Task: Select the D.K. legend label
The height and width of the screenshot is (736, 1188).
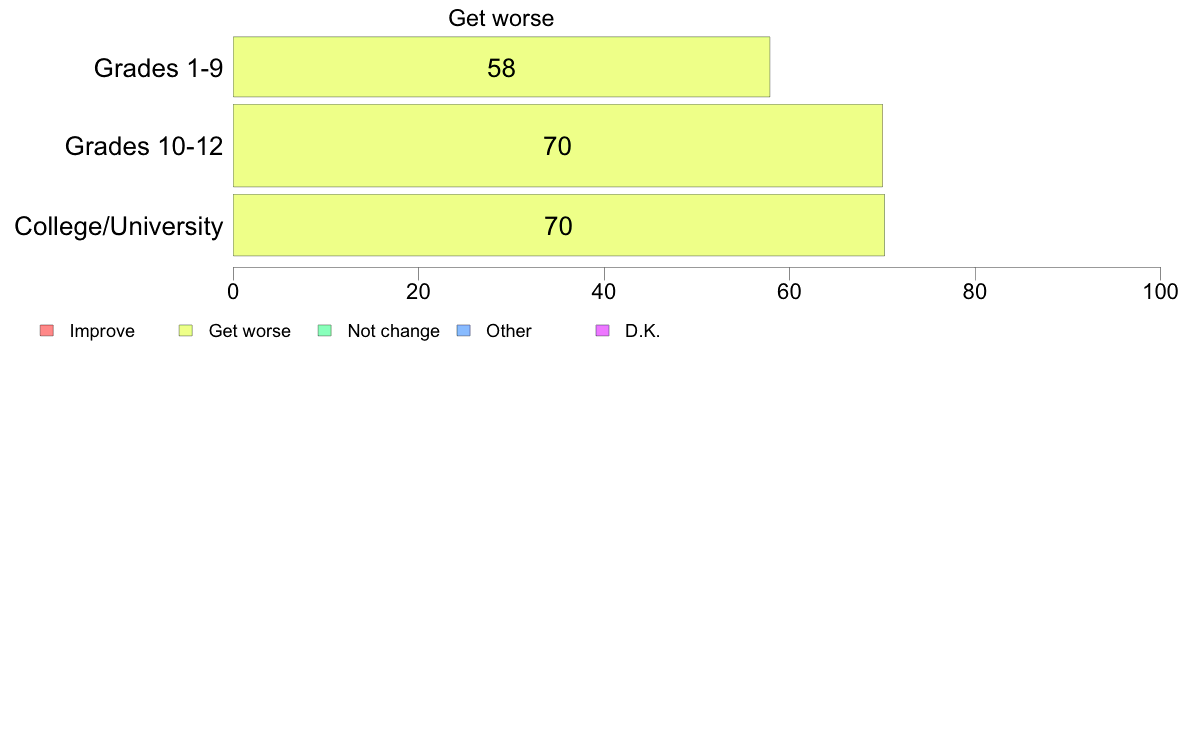Action: pos(642,331)
